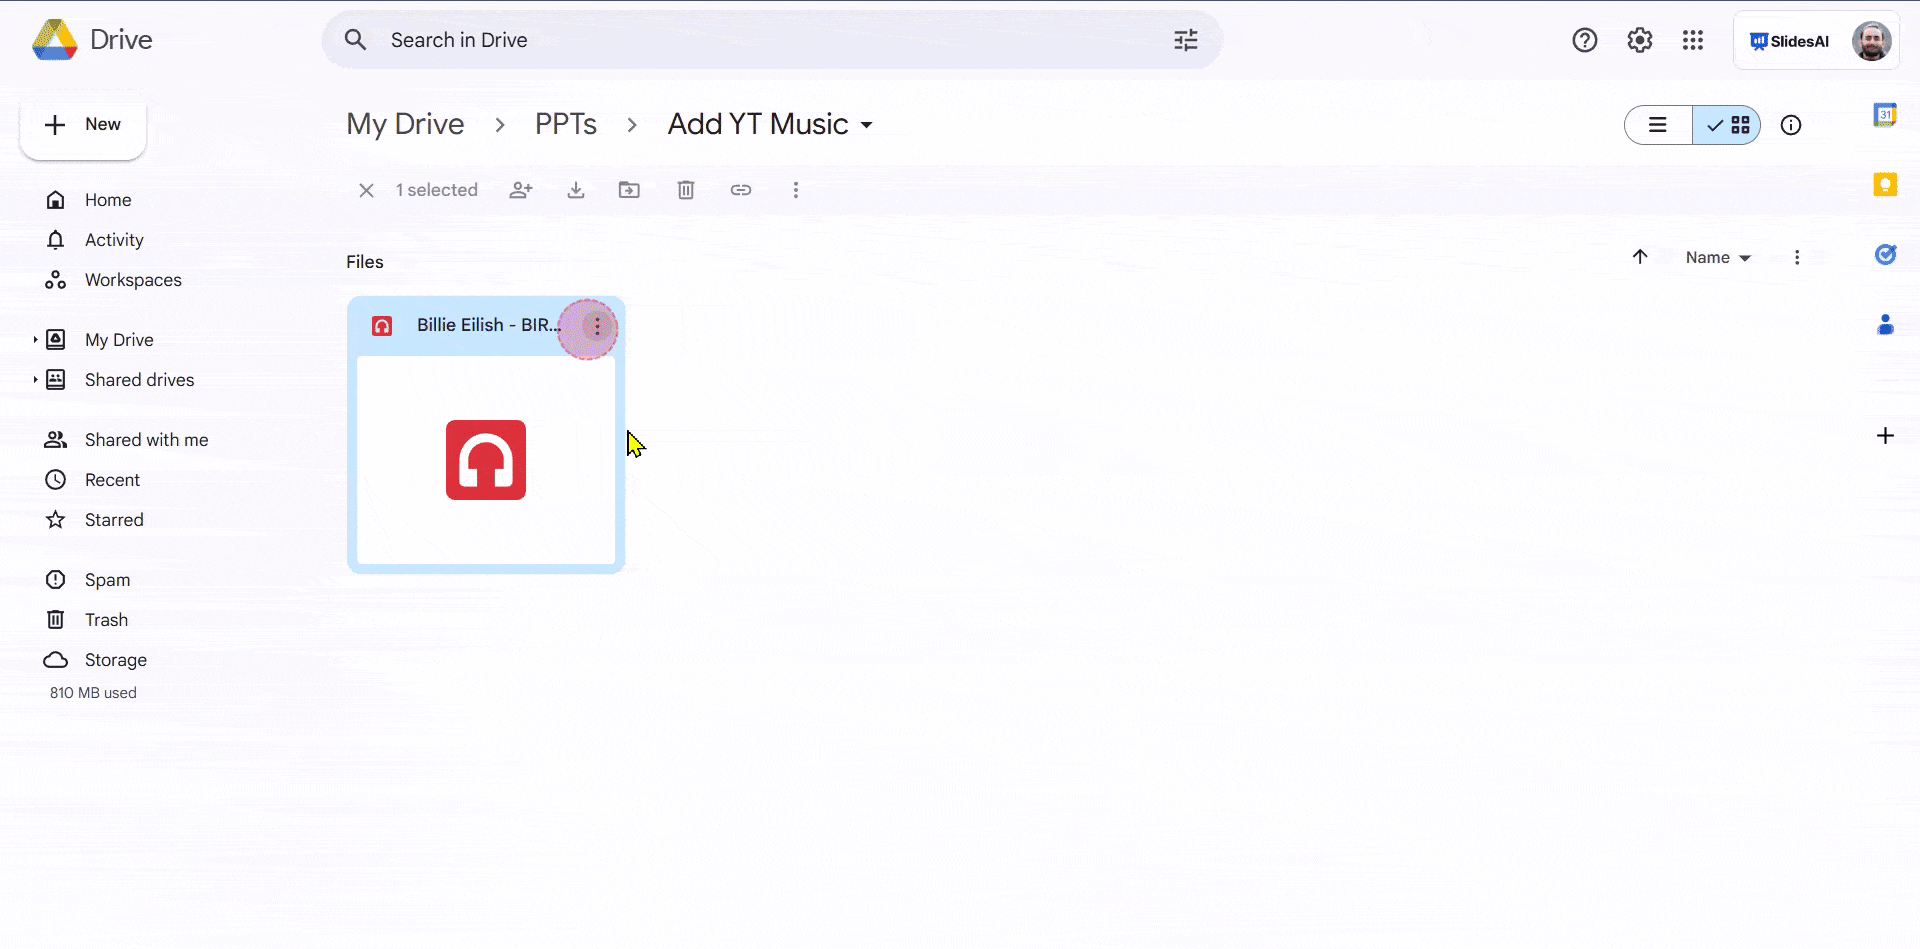Navigate to PPTs via breadcrumb link
This screenshot has height=949, width=1920.
566,124
